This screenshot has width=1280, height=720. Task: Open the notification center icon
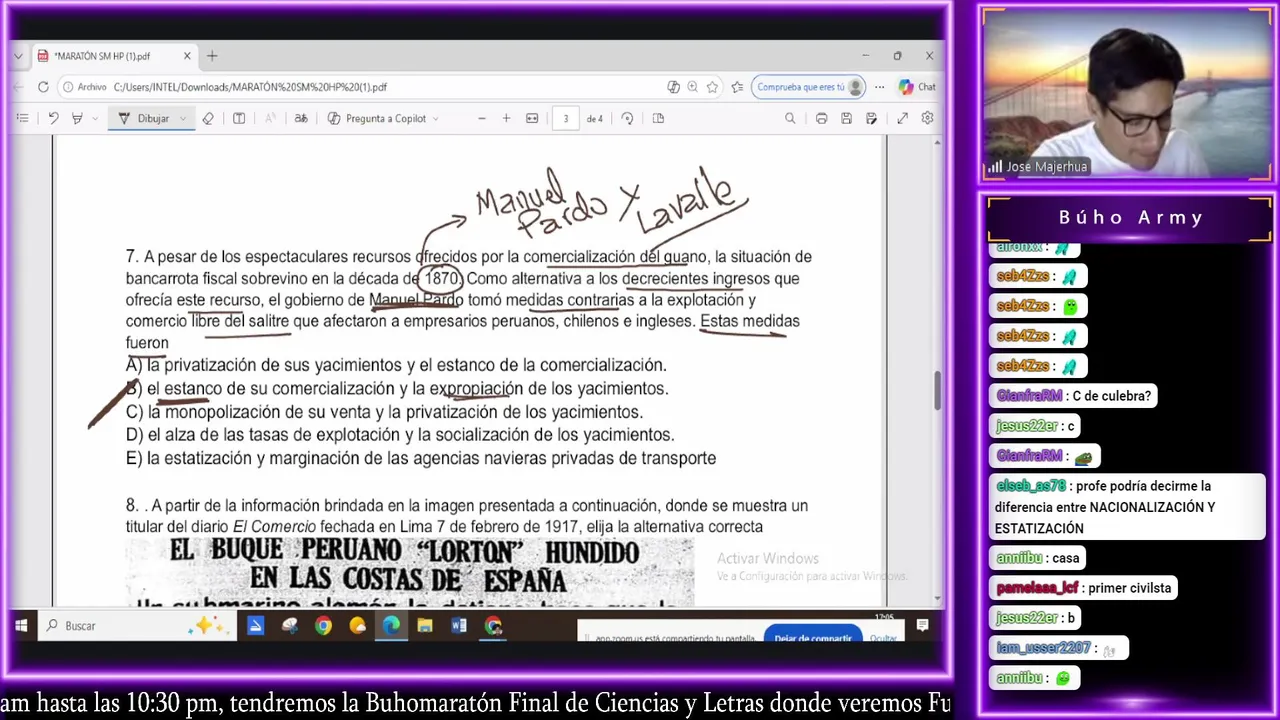pyautogui.click(x=922, y=626)
